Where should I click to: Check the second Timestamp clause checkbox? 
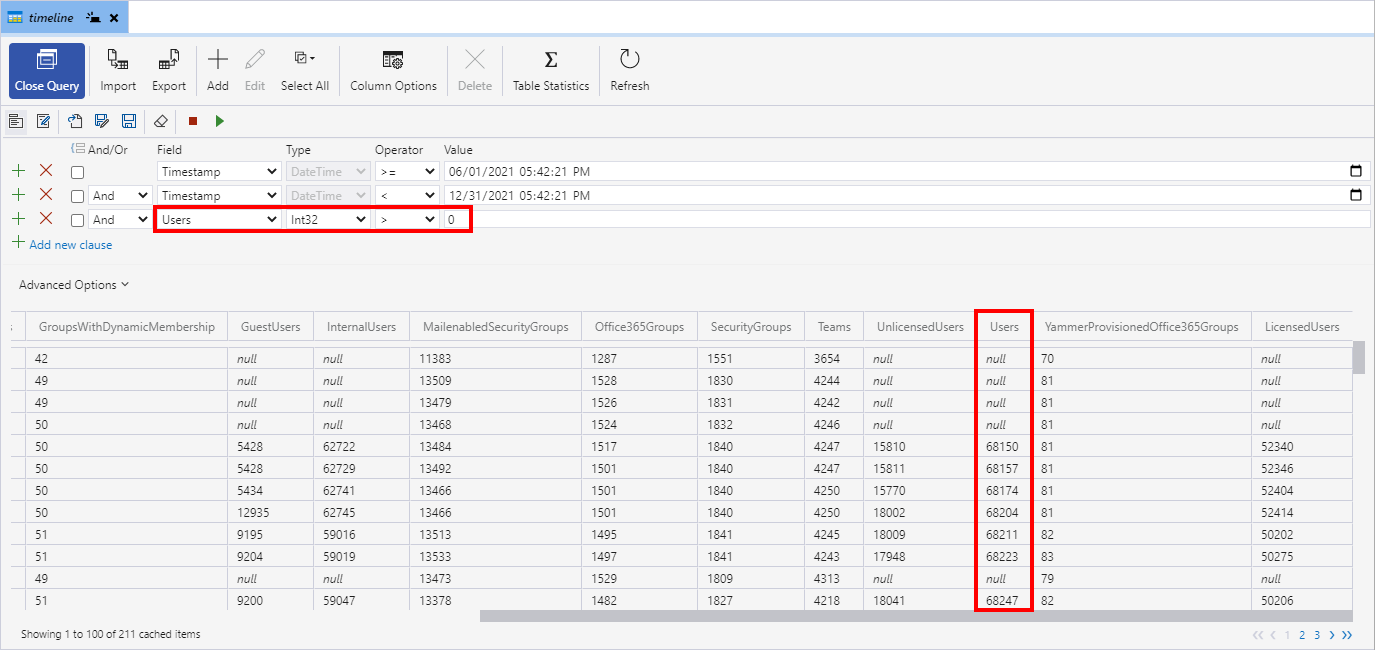77,196
